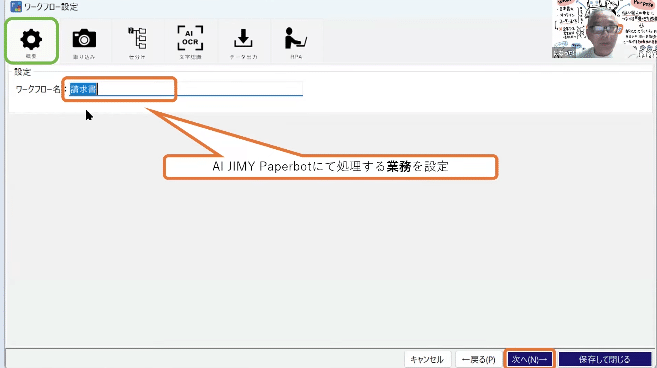Select the camera import step
Image resolution: width=657 pixels, height=368 pixels.
(84, 41)
